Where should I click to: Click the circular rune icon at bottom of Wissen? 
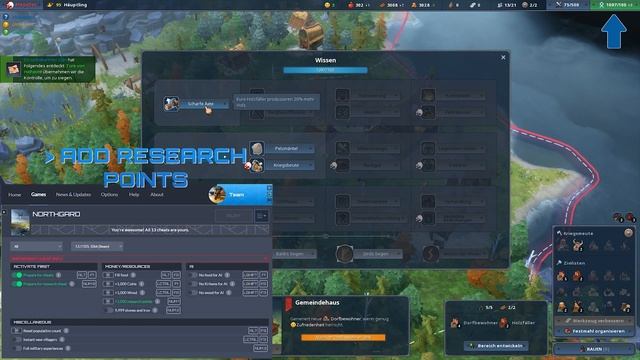pos(344,254)
